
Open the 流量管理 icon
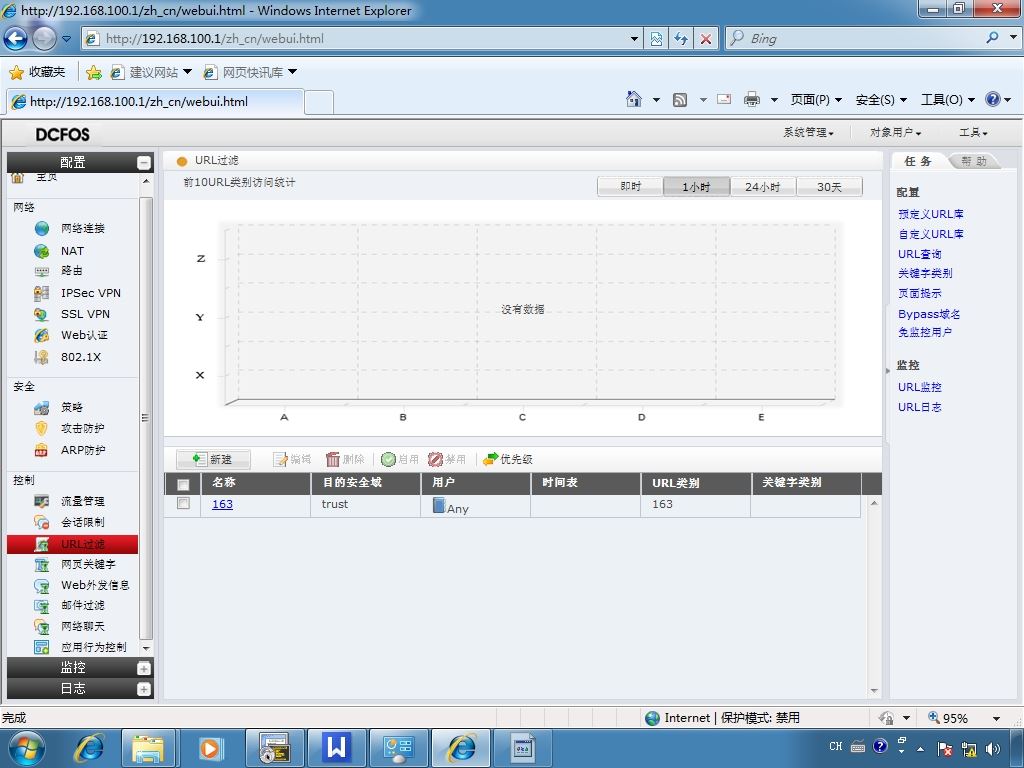click(42, 501)
